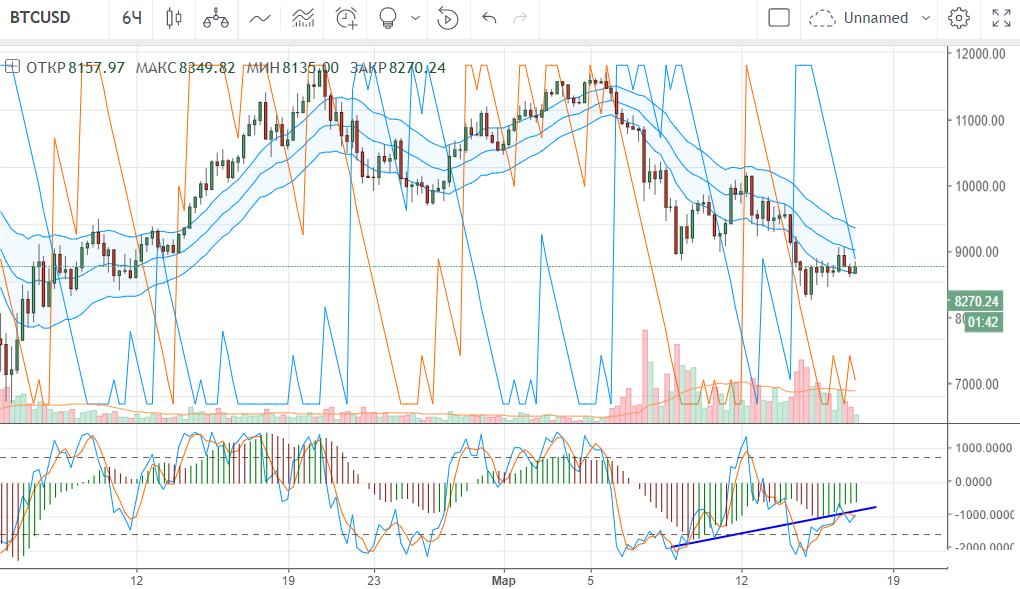Open chart settings gear
This screenshot has height=589, width=1020.
click(959, 18)
